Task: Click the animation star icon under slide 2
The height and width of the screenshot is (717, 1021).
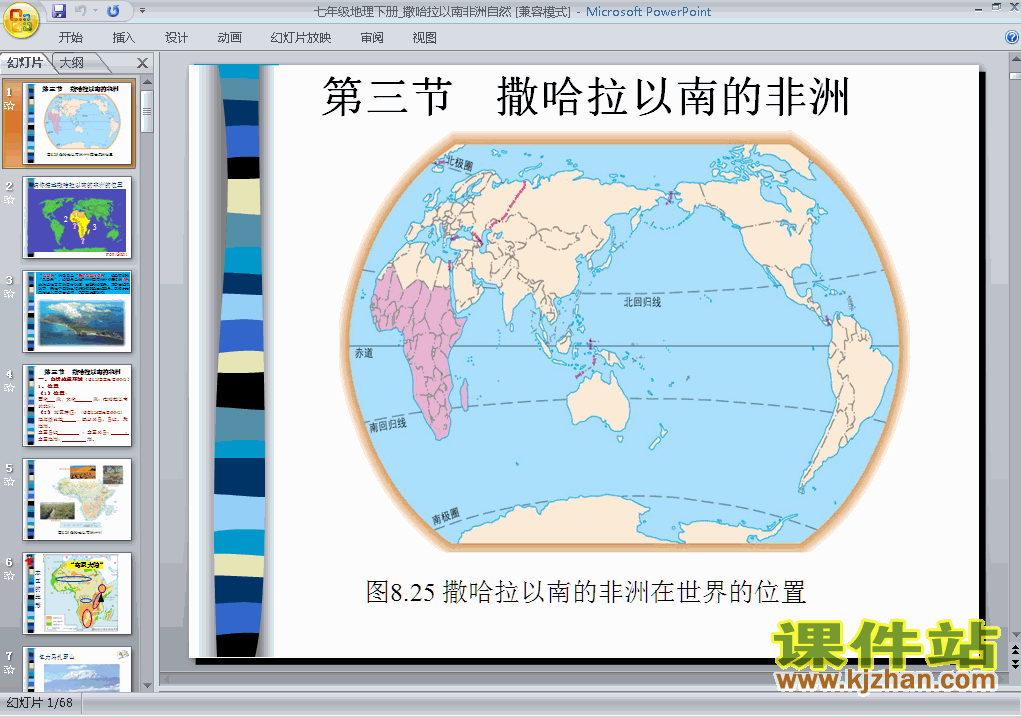Action: point(9,199)
